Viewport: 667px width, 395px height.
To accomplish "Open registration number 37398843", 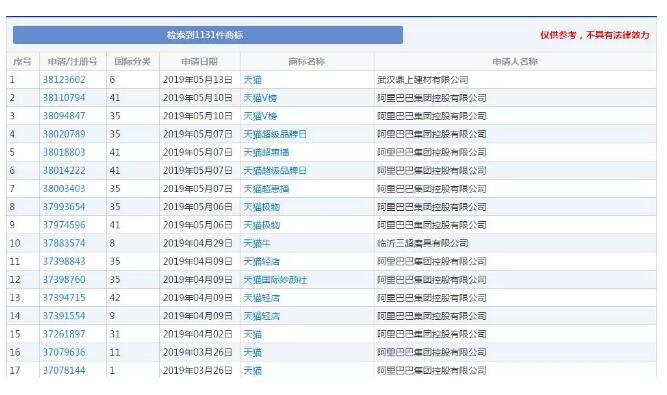I will [64, 261].
